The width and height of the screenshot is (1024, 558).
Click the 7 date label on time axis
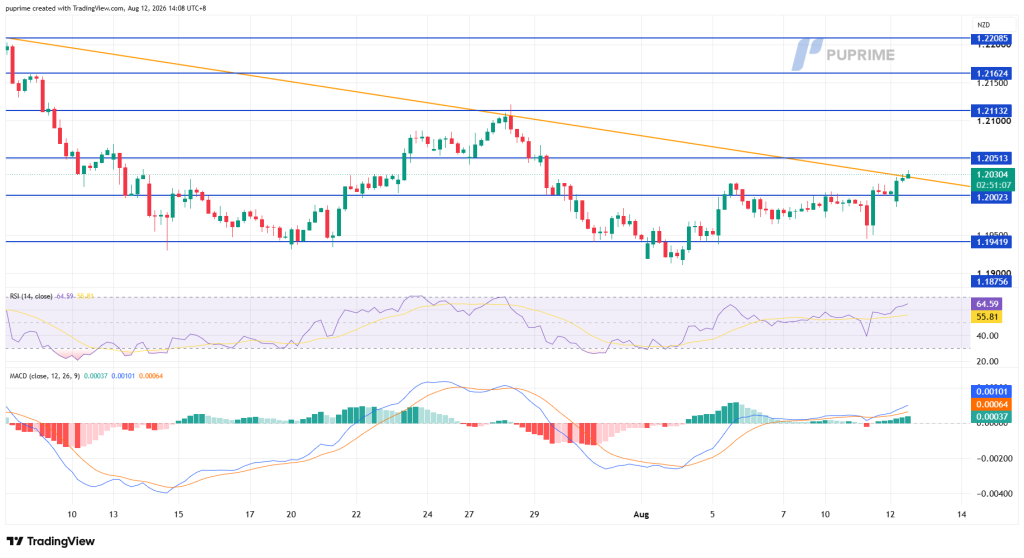[x=784, y=515]
